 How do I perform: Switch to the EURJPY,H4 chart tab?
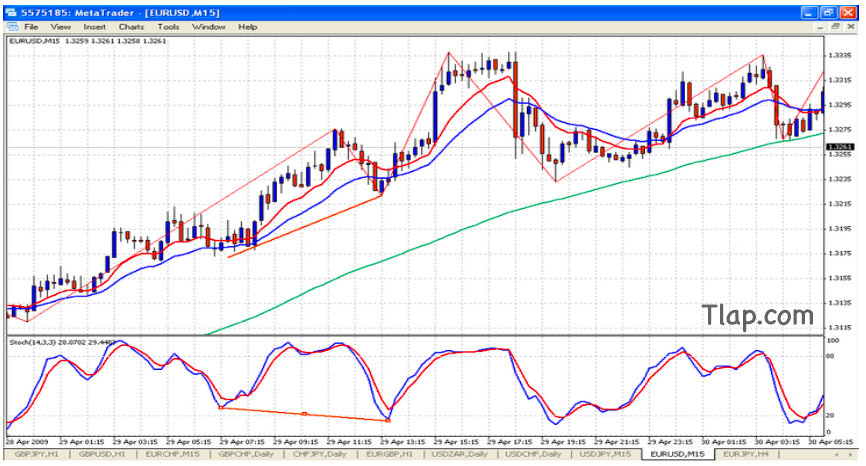(x=746, y=454)
